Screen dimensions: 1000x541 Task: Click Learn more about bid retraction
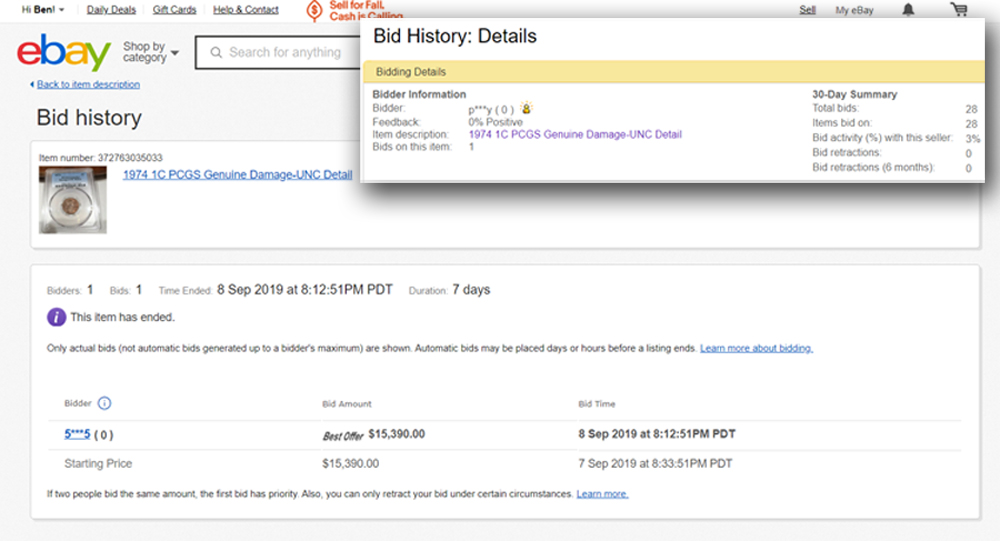click(602, 494)
